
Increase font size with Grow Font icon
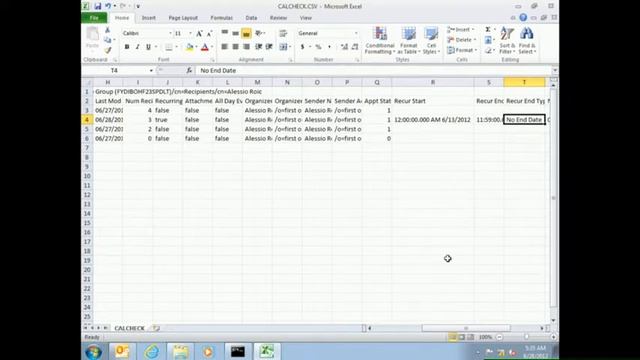(x=199, y=33)
